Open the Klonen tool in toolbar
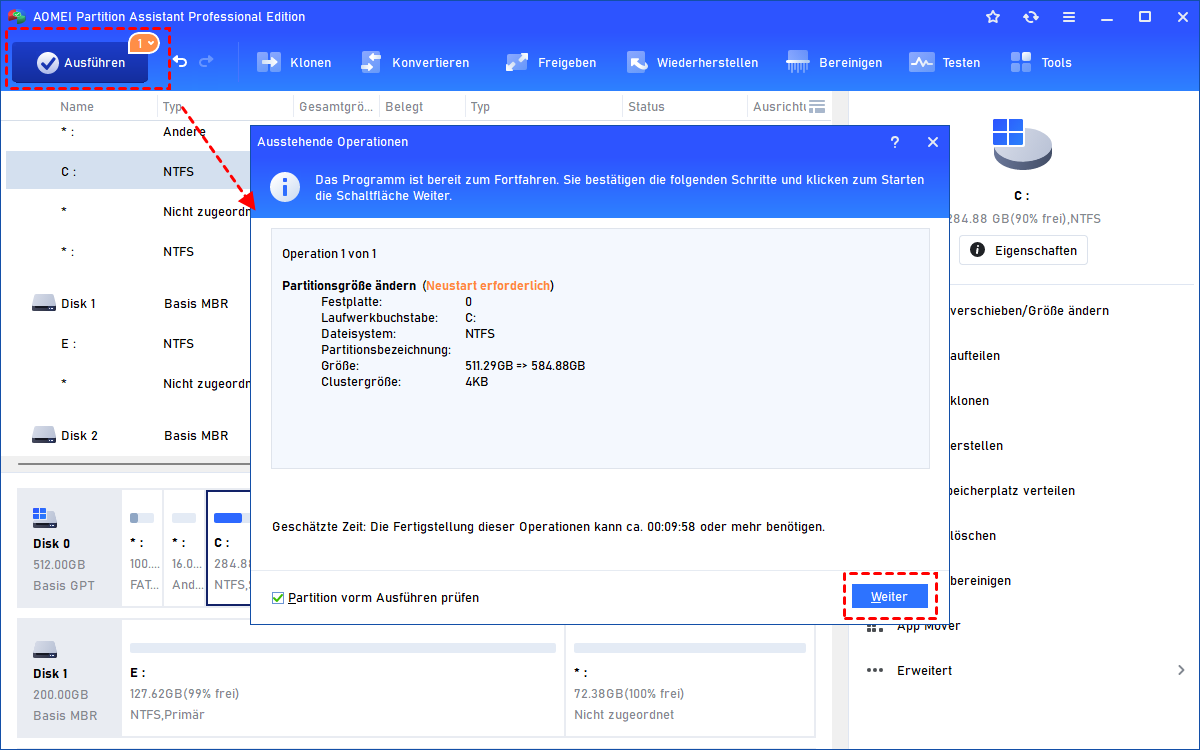 tap(295, 62)
